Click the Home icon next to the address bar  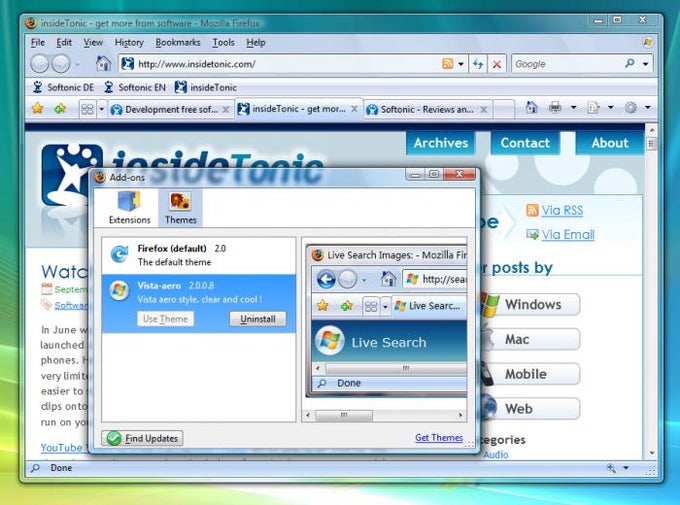click(x=103, y=63)
